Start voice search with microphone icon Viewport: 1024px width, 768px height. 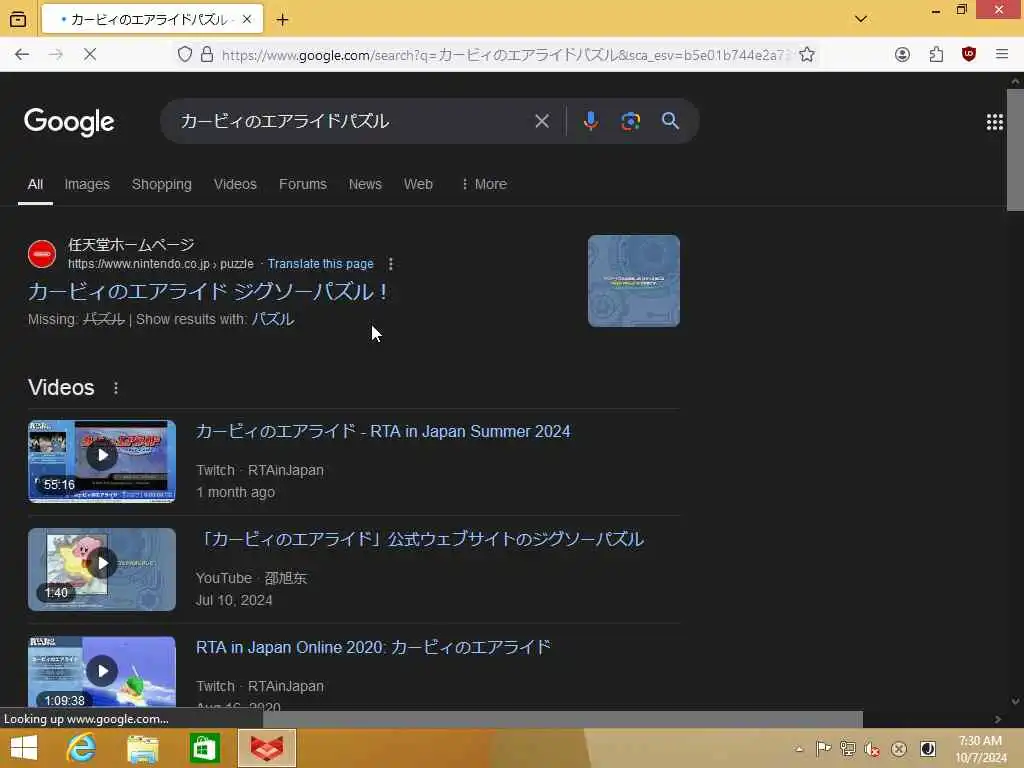tap(590, 121)
